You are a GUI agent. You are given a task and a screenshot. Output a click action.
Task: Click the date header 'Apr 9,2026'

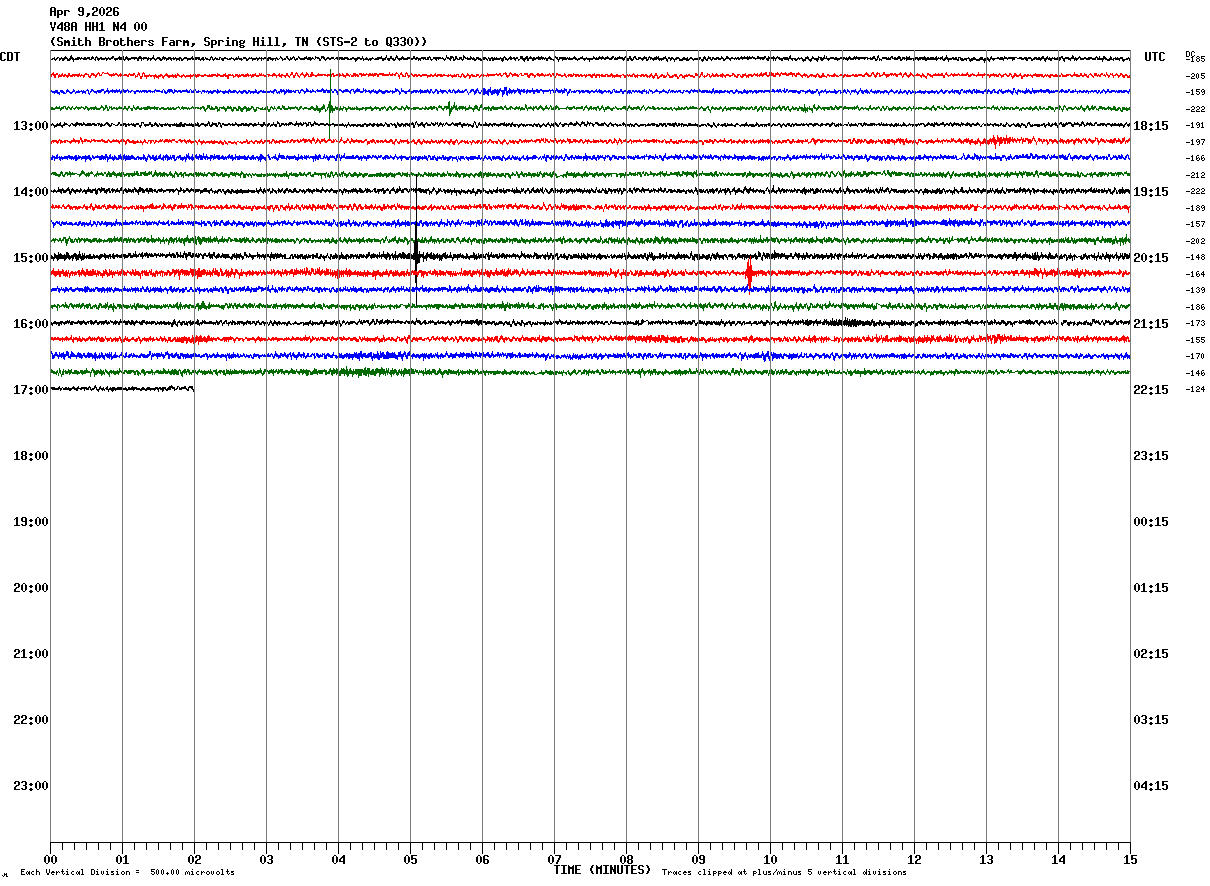(84, 12)
